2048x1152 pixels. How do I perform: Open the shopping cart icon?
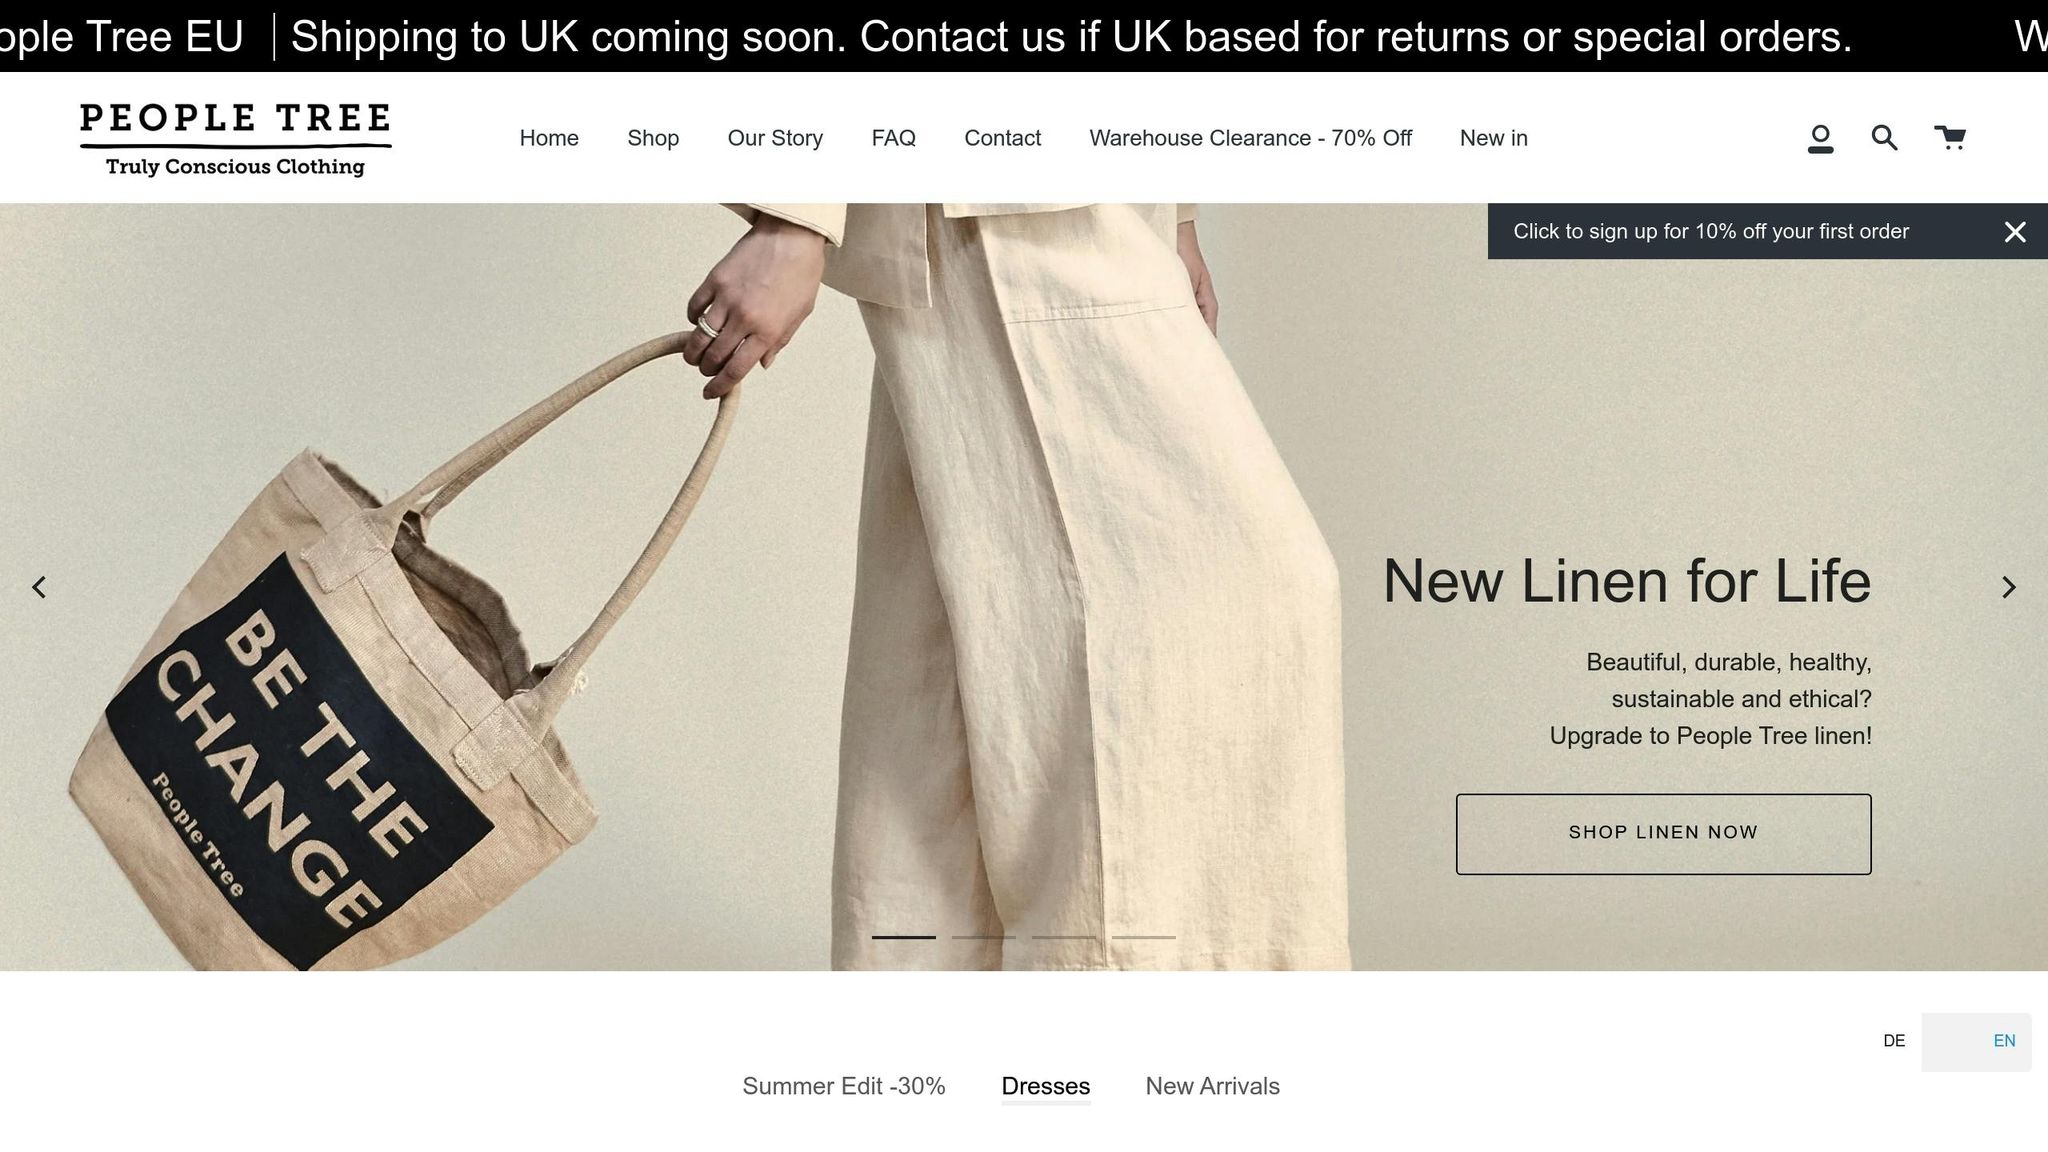(x=1949, y=137)
